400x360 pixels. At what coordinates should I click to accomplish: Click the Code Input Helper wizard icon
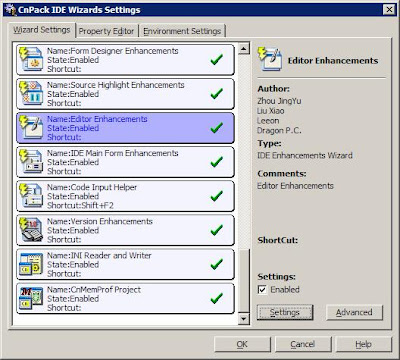point(31,196)
